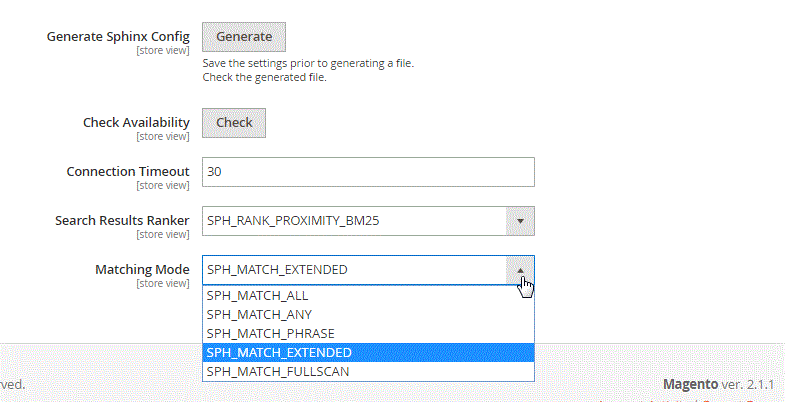Click the "Save the settings prior" note
The image size is (785, 402).
308,63
